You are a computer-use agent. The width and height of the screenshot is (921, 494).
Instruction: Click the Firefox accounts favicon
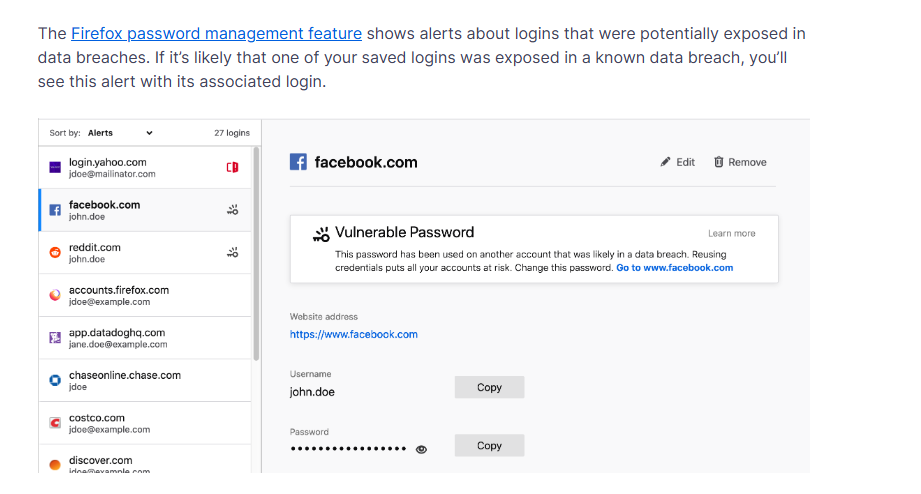tap(55, 296)
